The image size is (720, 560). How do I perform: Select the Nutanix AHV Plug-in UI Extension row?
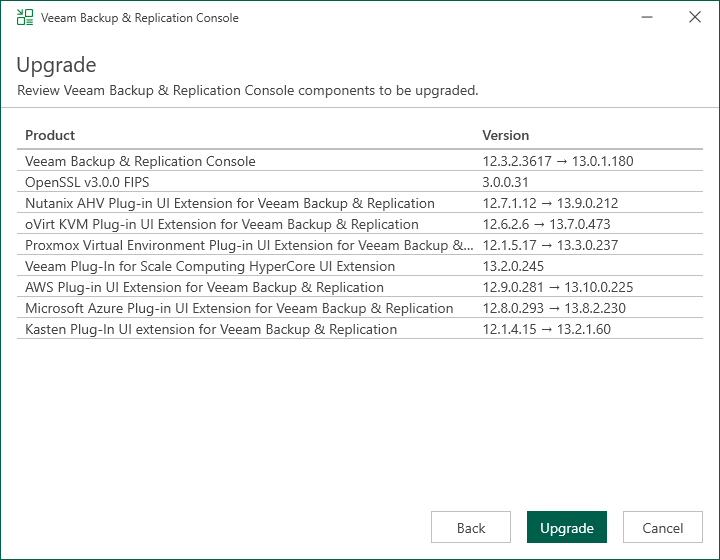(x=360, y=203)
